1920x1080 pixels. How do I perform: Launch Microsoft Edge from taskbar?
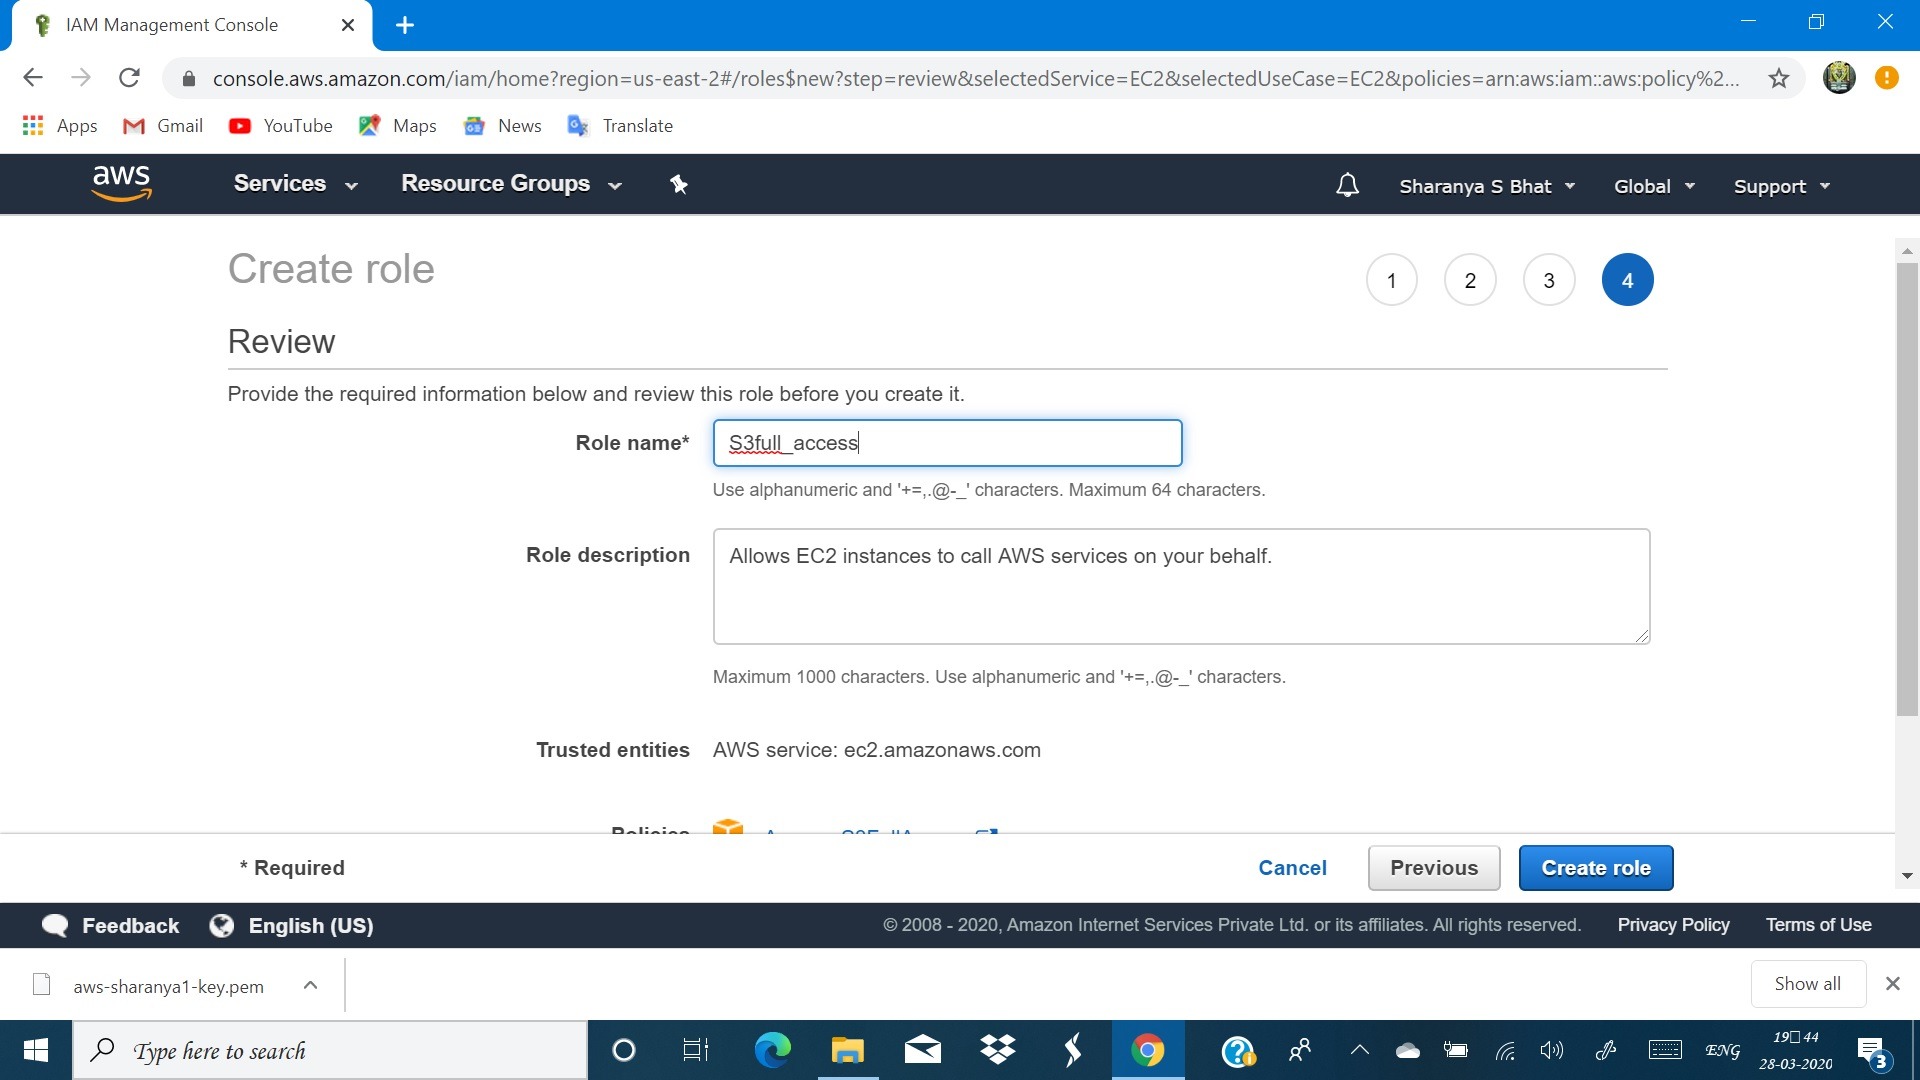click(x=772, y=1050)
